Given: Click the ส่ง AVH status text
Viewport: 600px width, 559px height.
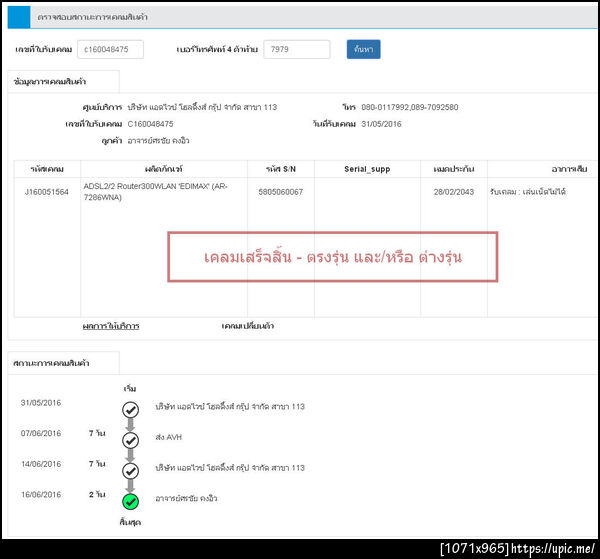Looking at the screenshot, I should (x=169, y=437).
